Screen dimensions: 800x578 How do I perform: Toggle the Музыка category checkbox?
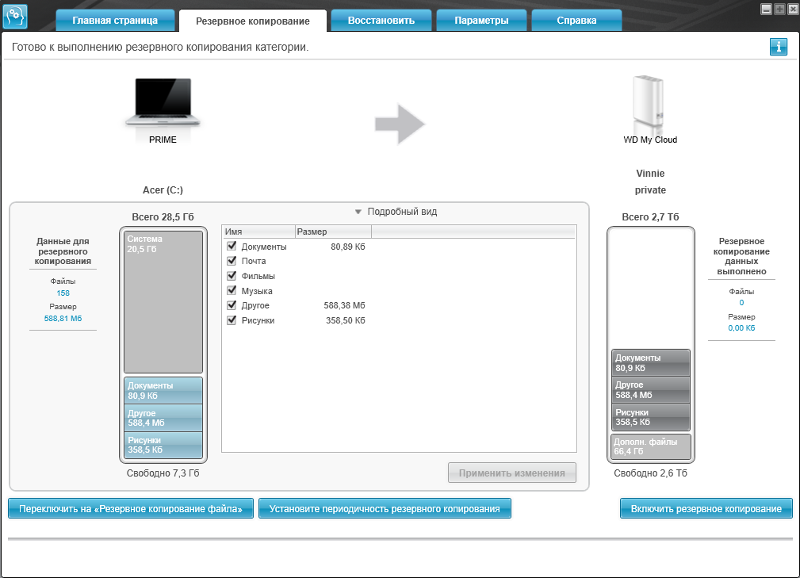[x=232, y=290]
